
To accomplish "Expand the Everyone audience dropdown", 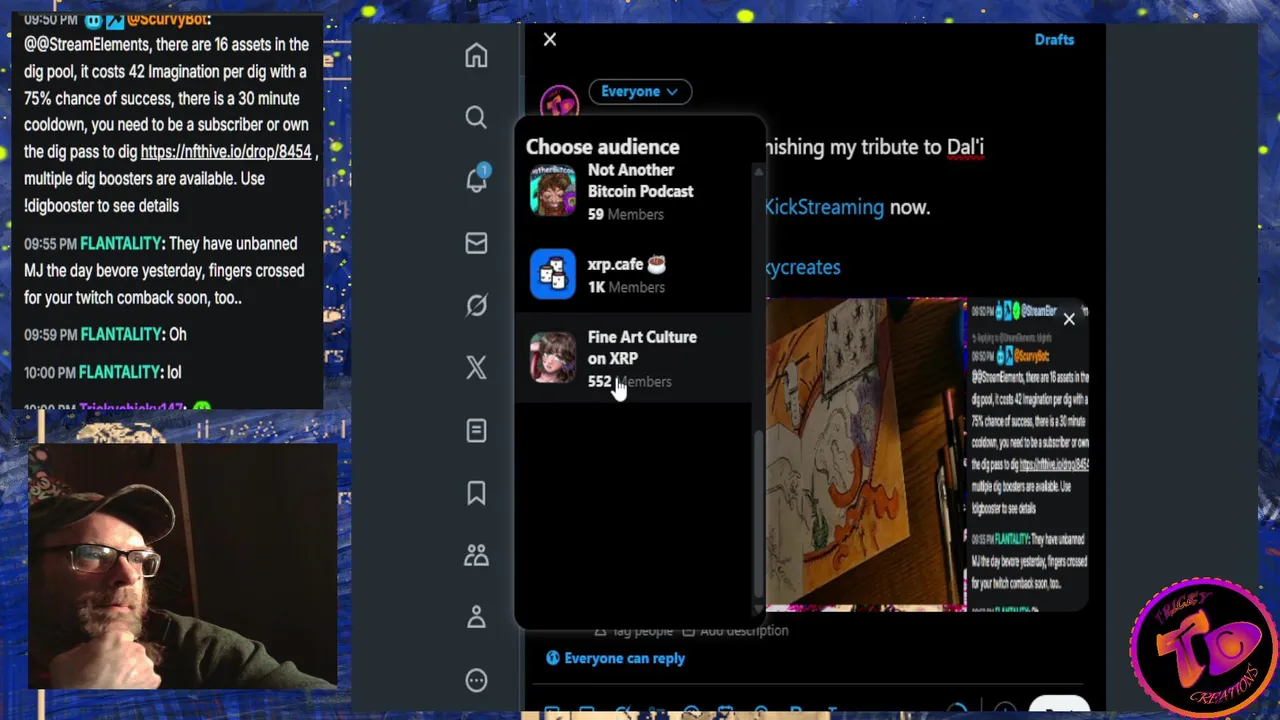I will 640,91.
